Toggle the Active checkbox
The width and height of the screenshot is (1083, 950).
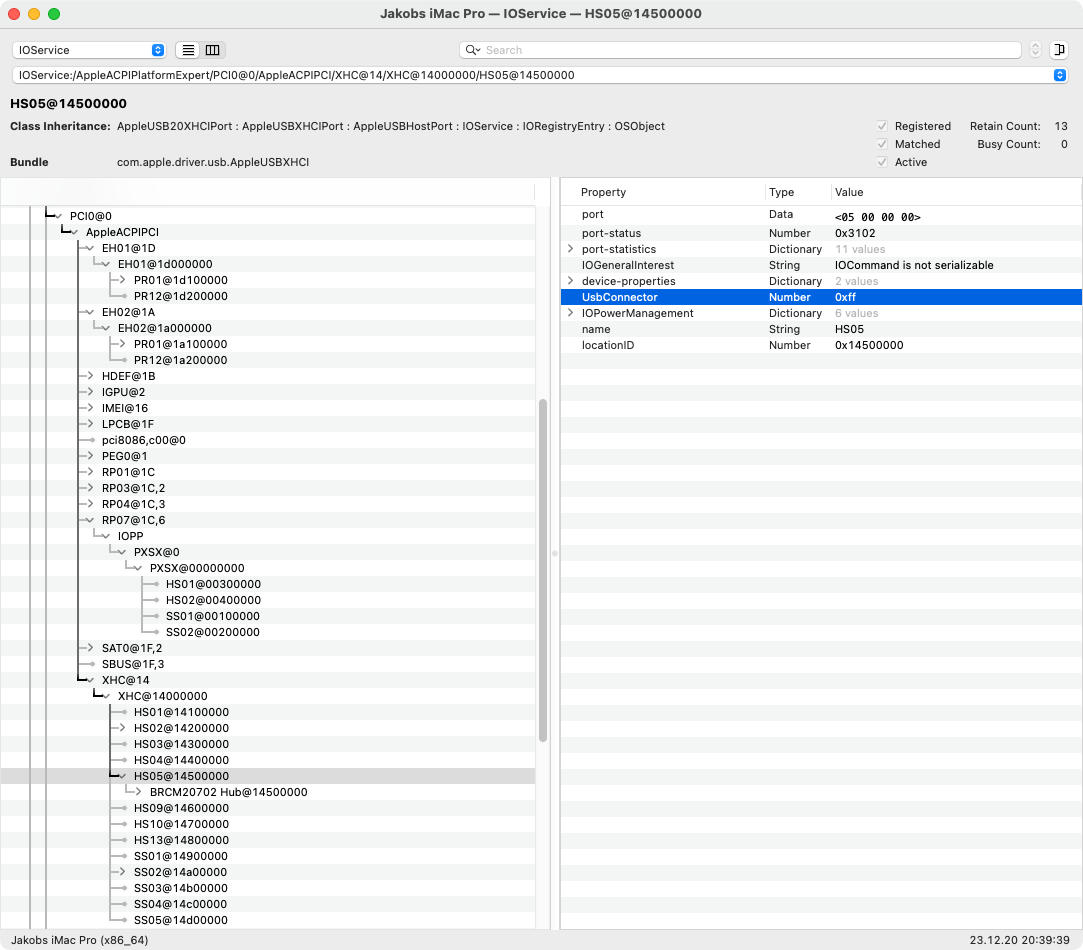tap(882, 162)
